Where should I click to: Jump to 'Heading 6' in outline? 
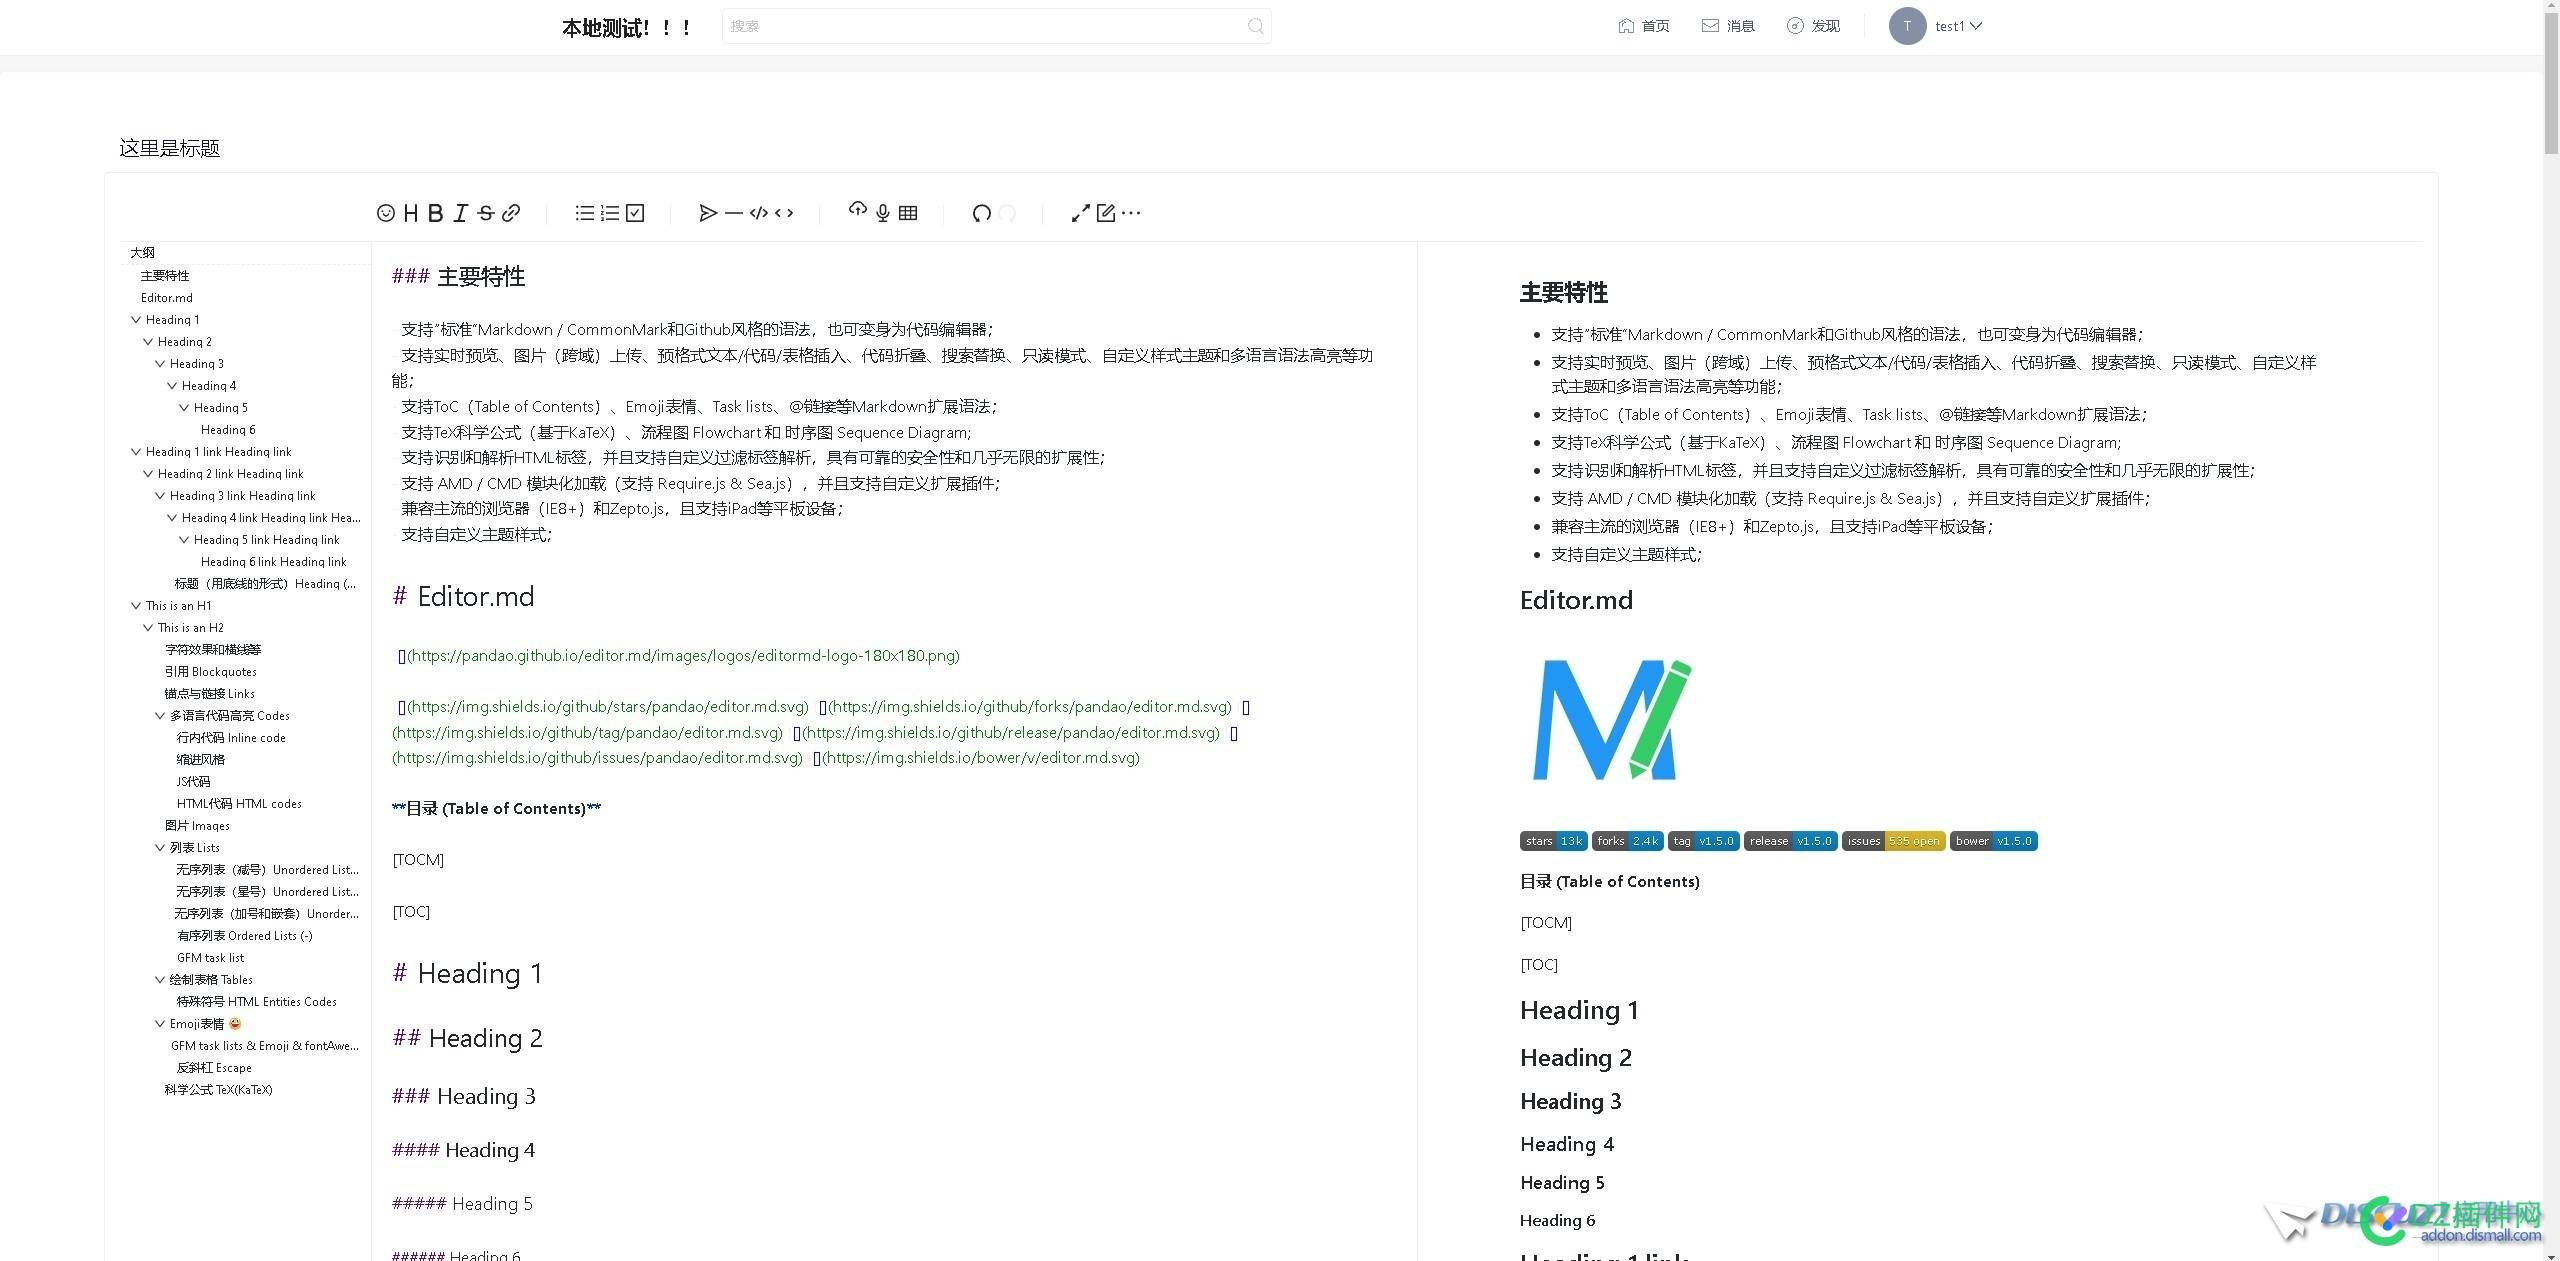click(x=228, y=430)
